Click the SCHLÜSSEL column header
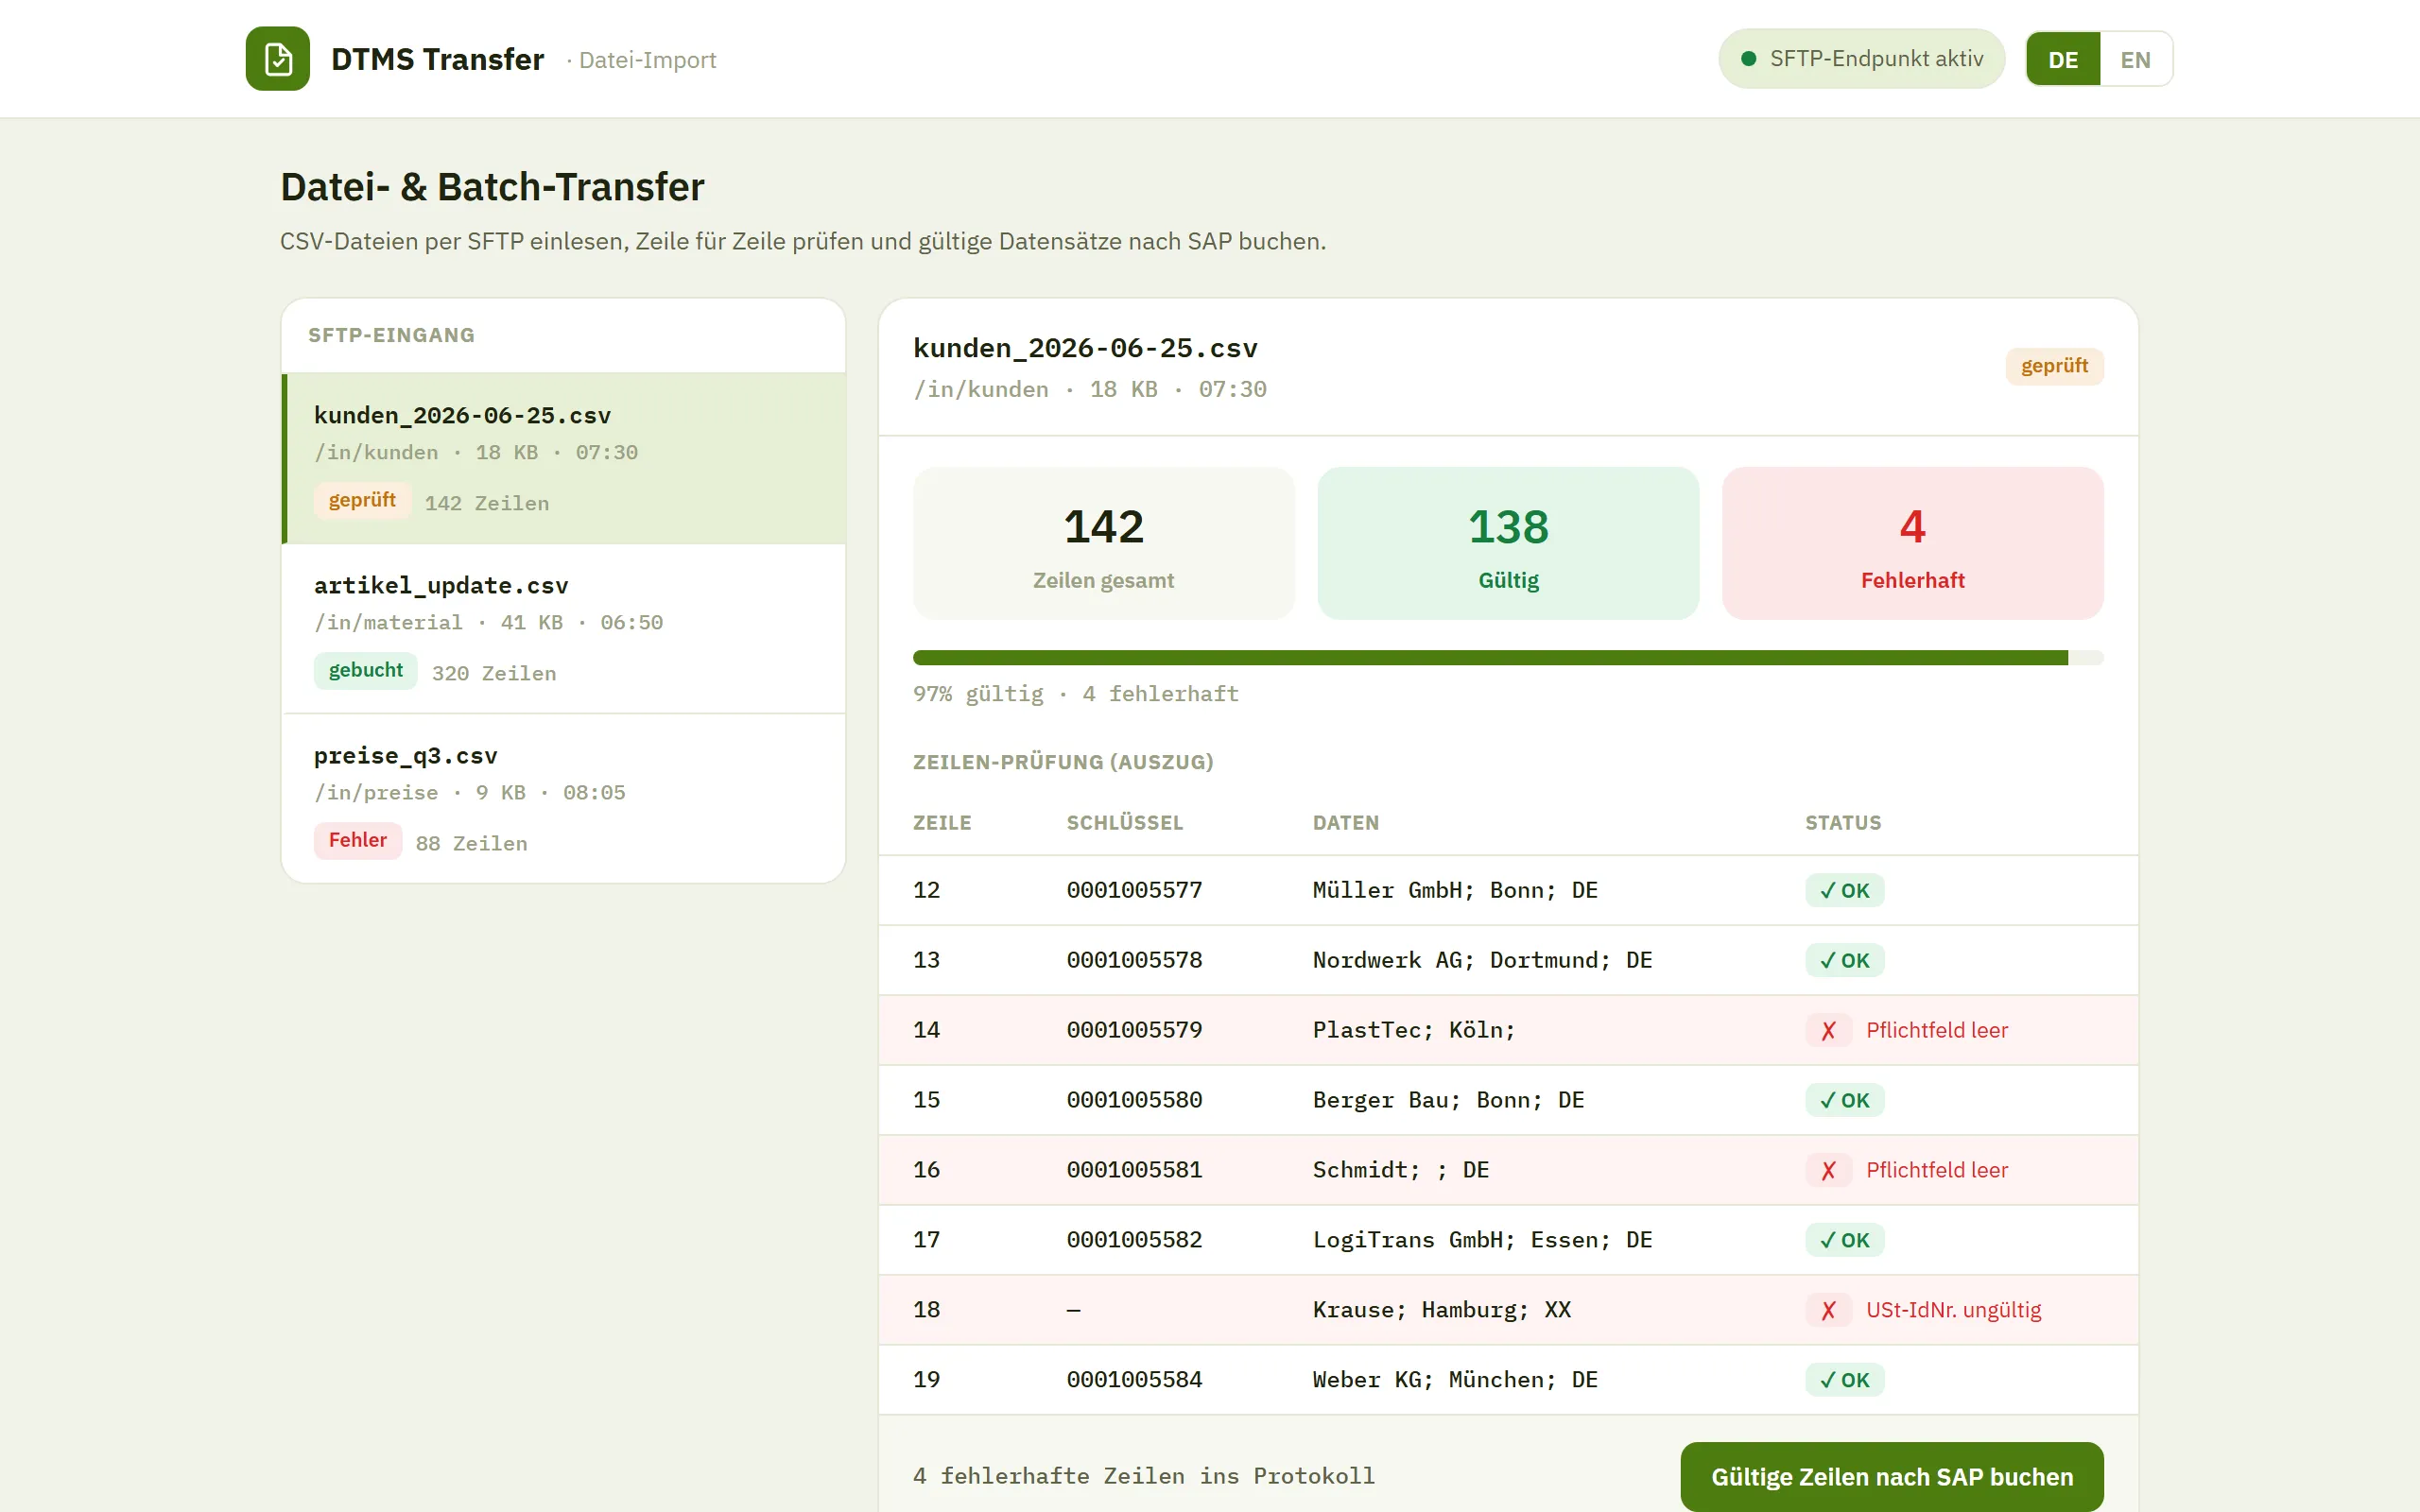2420x1512 pixels. (x=1124, y=823)
